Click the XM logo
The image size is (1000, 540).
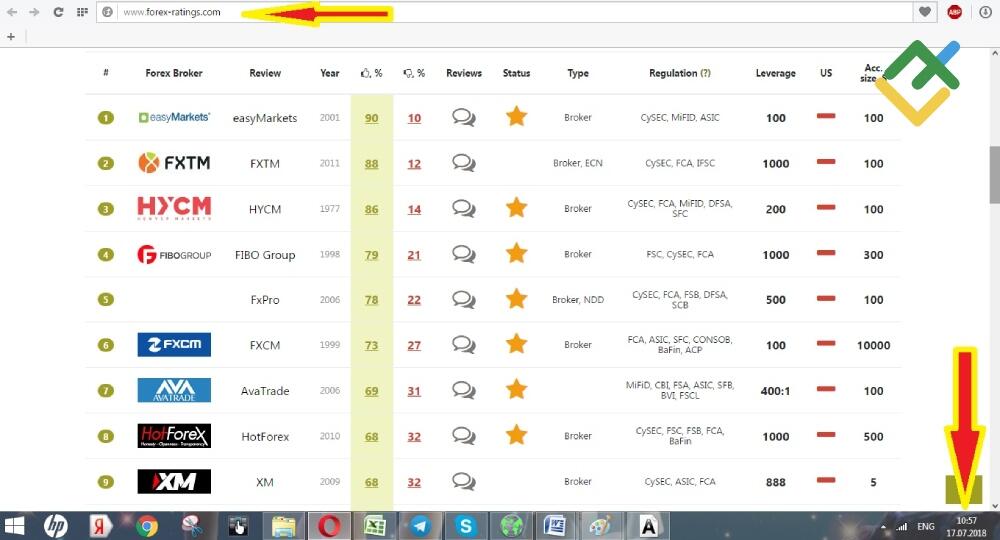click(174, 481)
